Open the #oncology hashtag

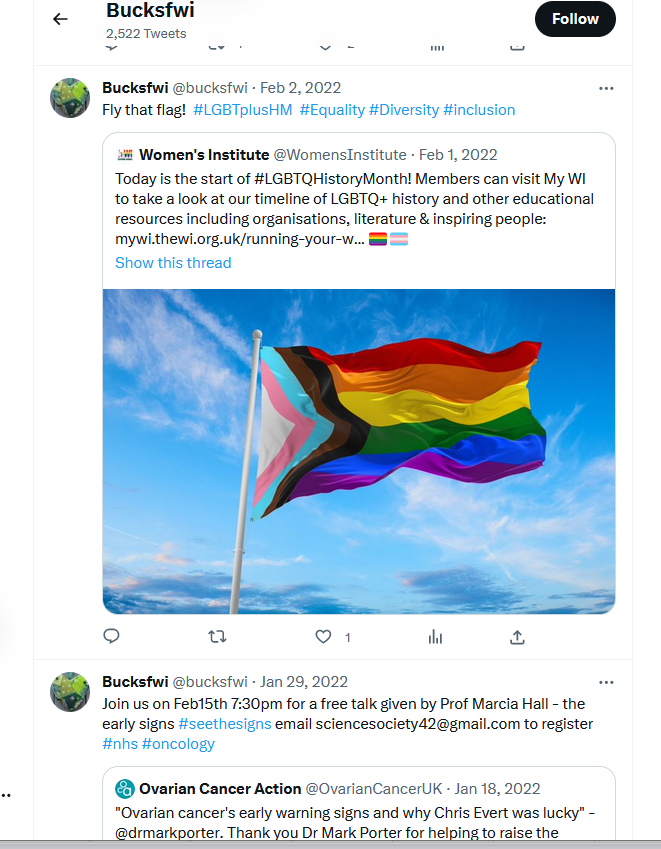tap(178, 744)
